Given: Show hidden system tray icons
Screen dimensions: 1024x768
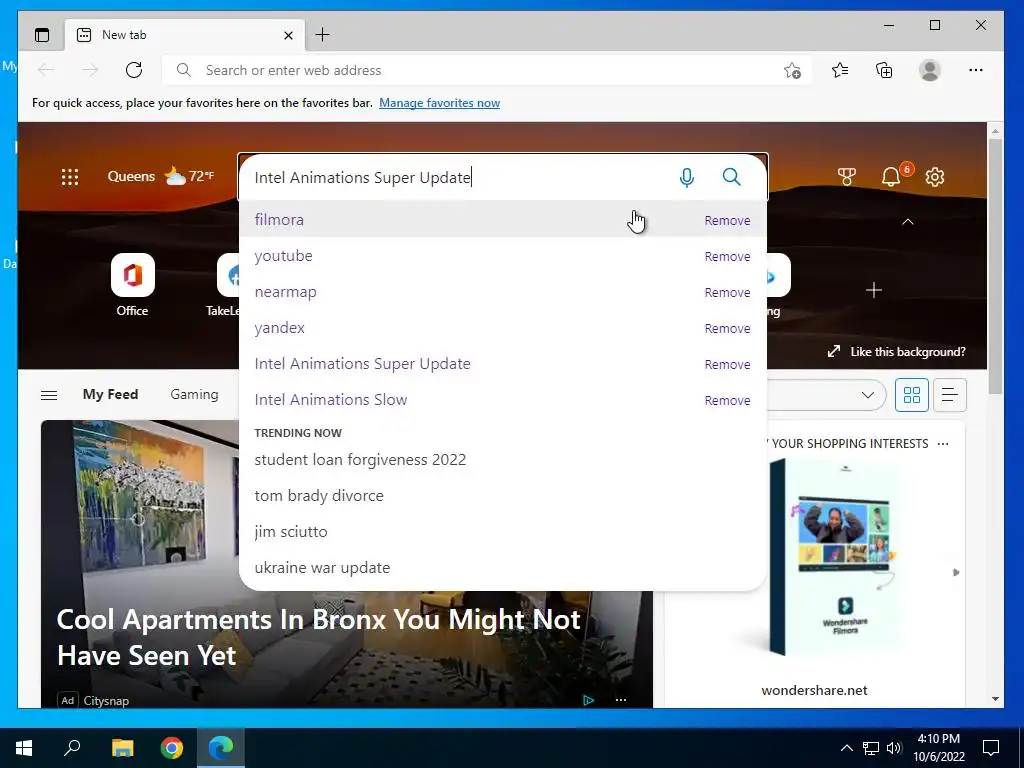Looking at the screenshot, I should click(846, 748).
